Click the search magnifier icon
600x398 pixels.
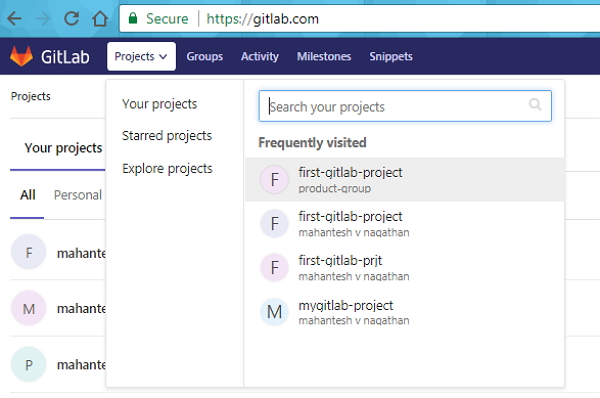tap(535, 104)
